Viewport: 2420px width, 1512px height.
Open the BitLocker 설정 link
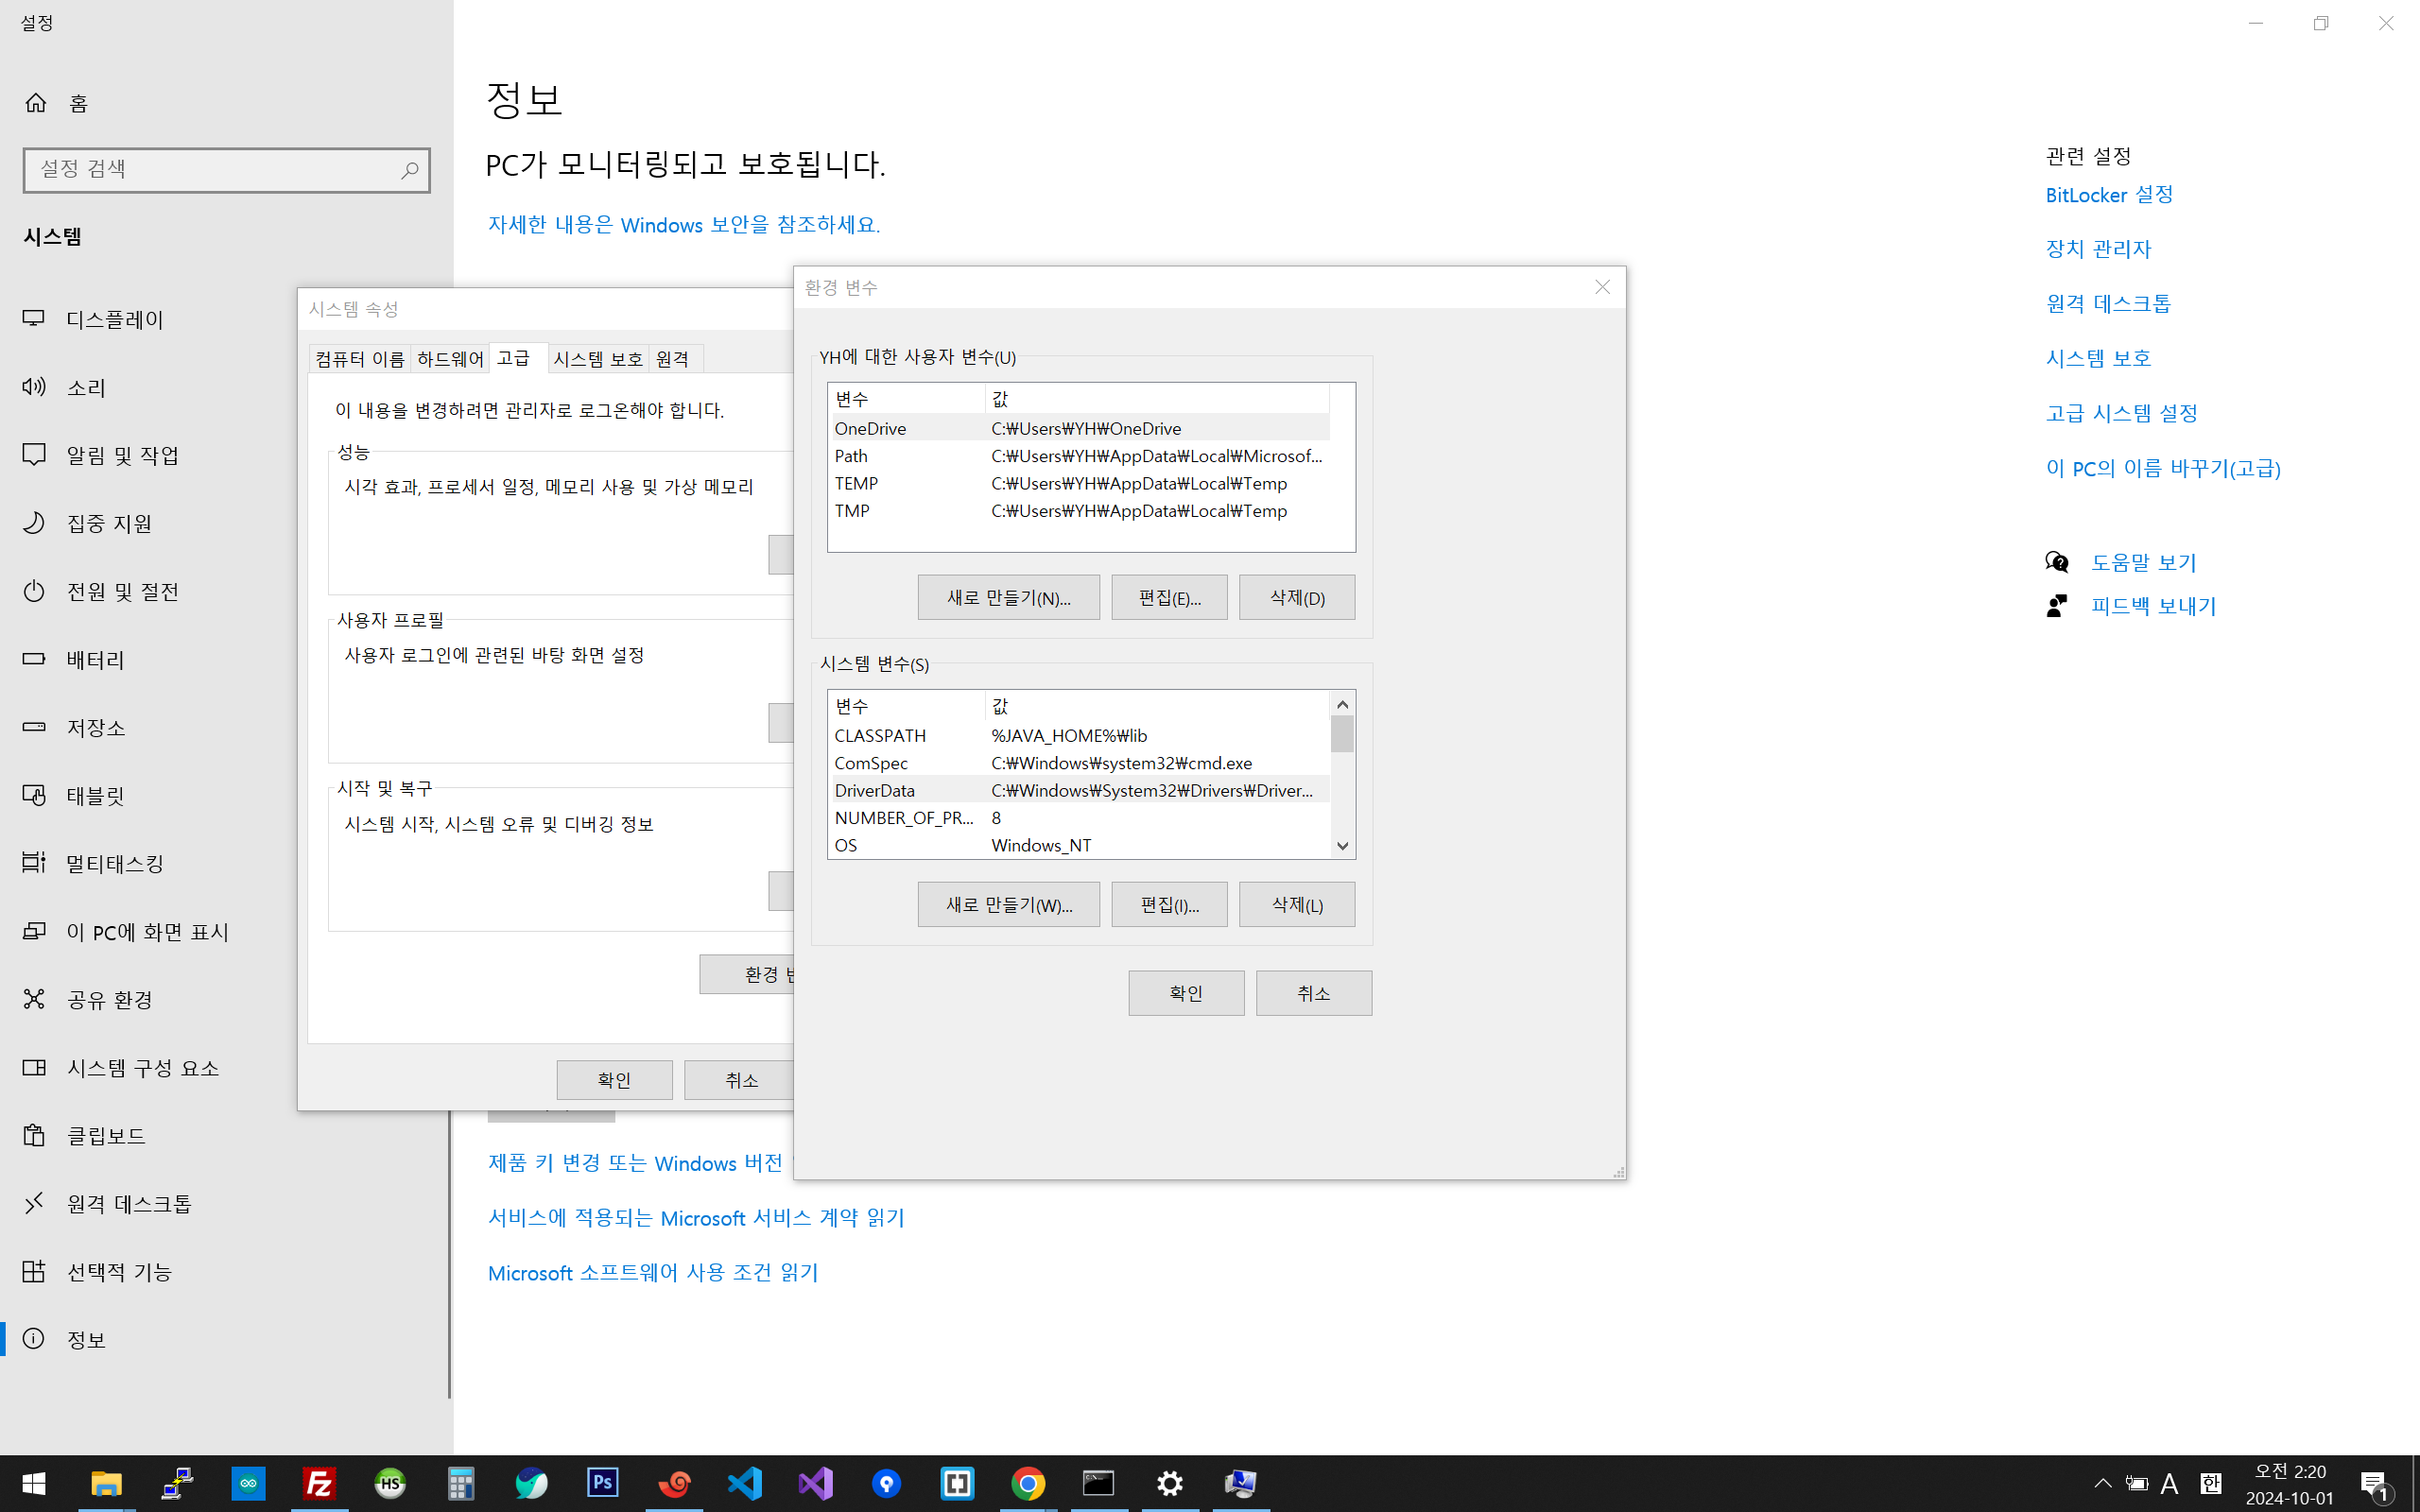coord(2109,195)
